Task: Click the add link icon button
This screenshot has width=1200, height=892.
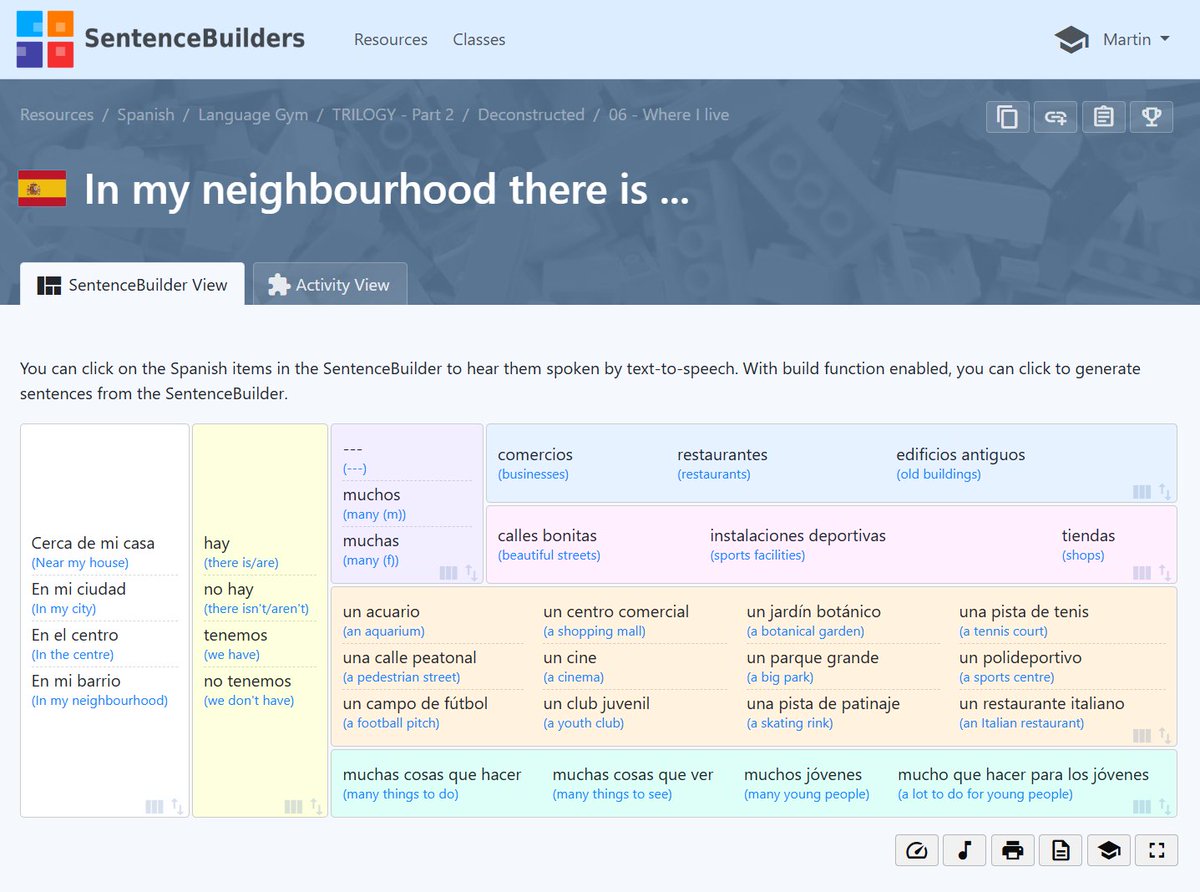Action: [x=1055, y=117]
